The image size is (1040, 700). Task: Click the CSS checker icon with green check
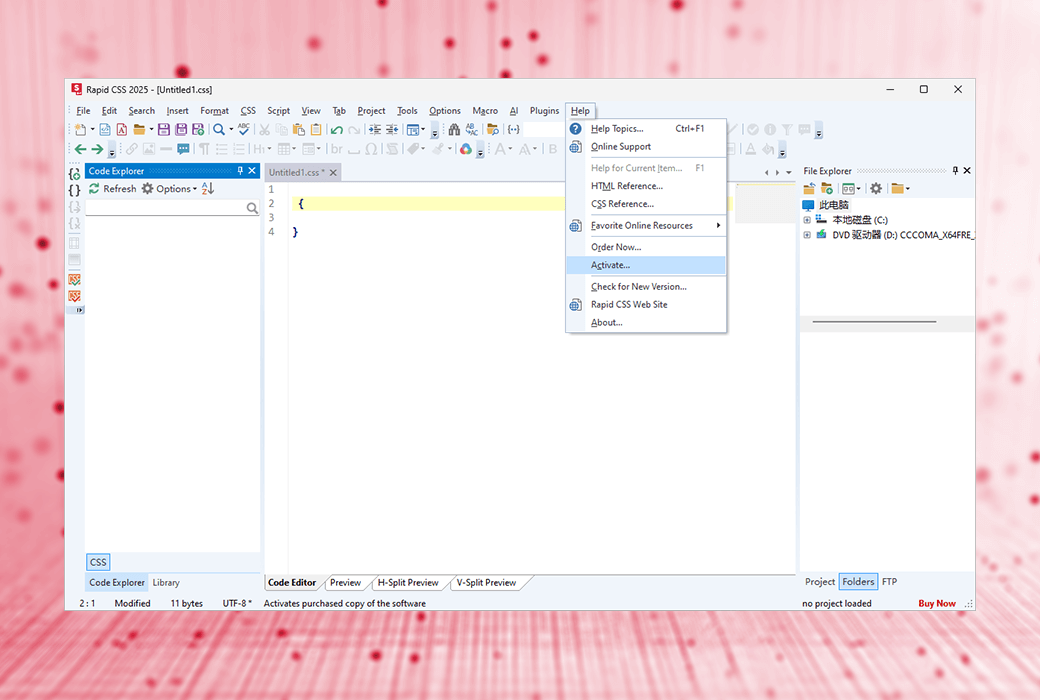(x=74, y=279)
